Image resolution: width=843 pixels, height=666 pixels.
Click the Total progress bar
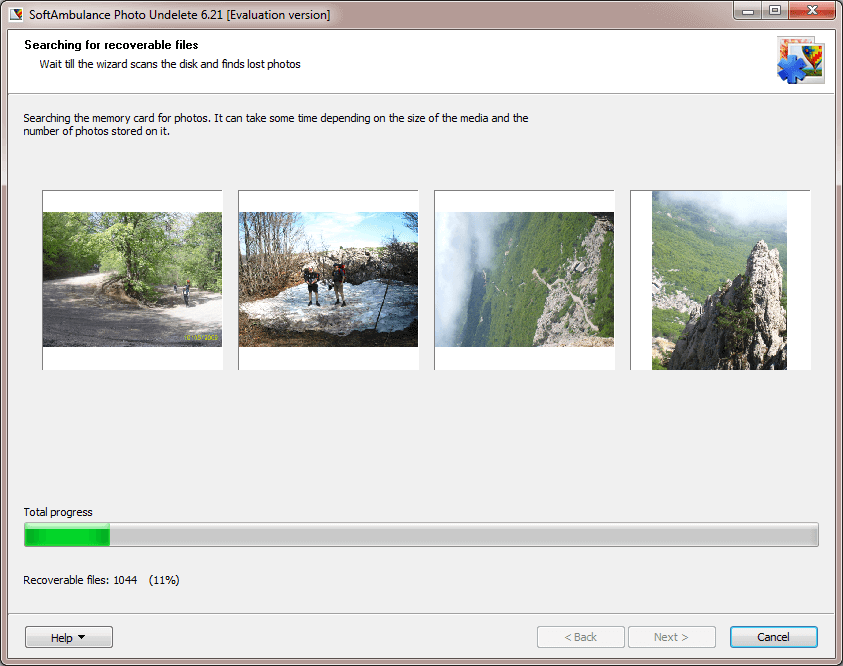pyautogui.click(x=421, y=534)
